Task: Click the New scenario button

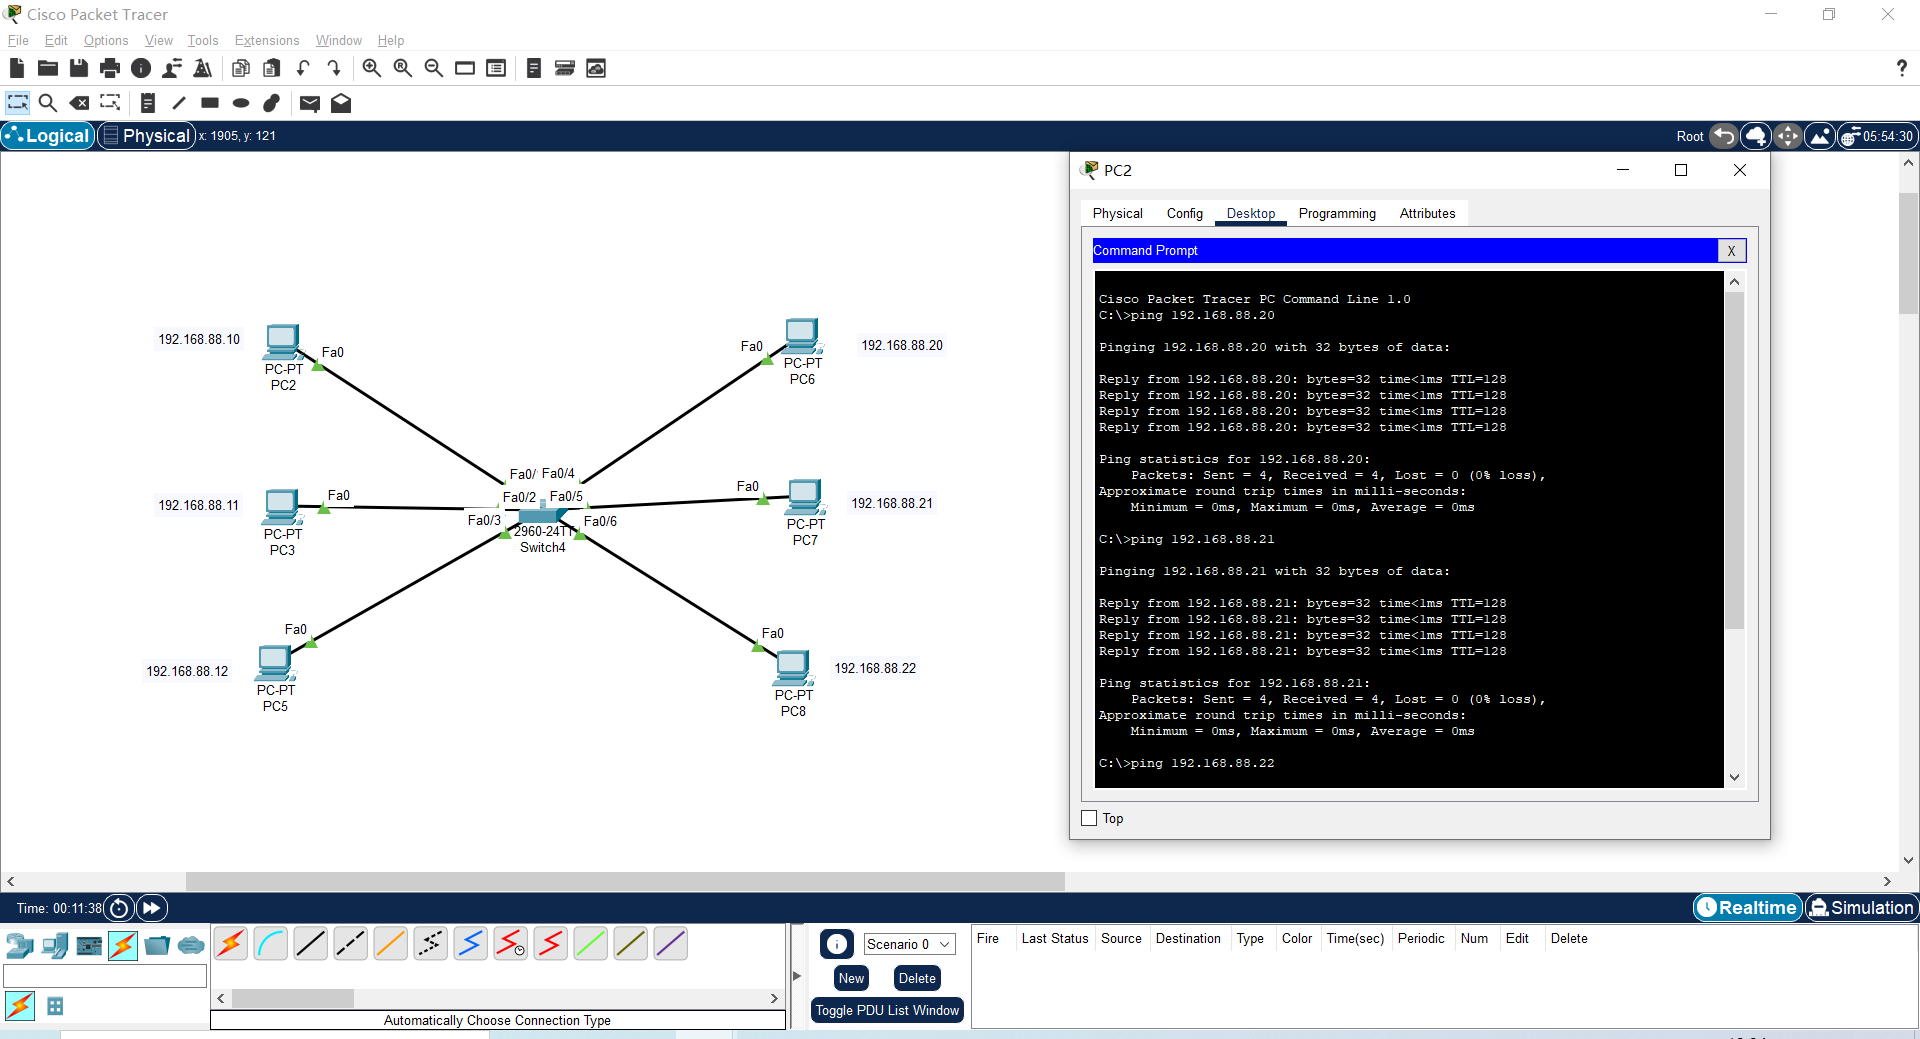Action: pyautogui.click(x=852, y=978)
